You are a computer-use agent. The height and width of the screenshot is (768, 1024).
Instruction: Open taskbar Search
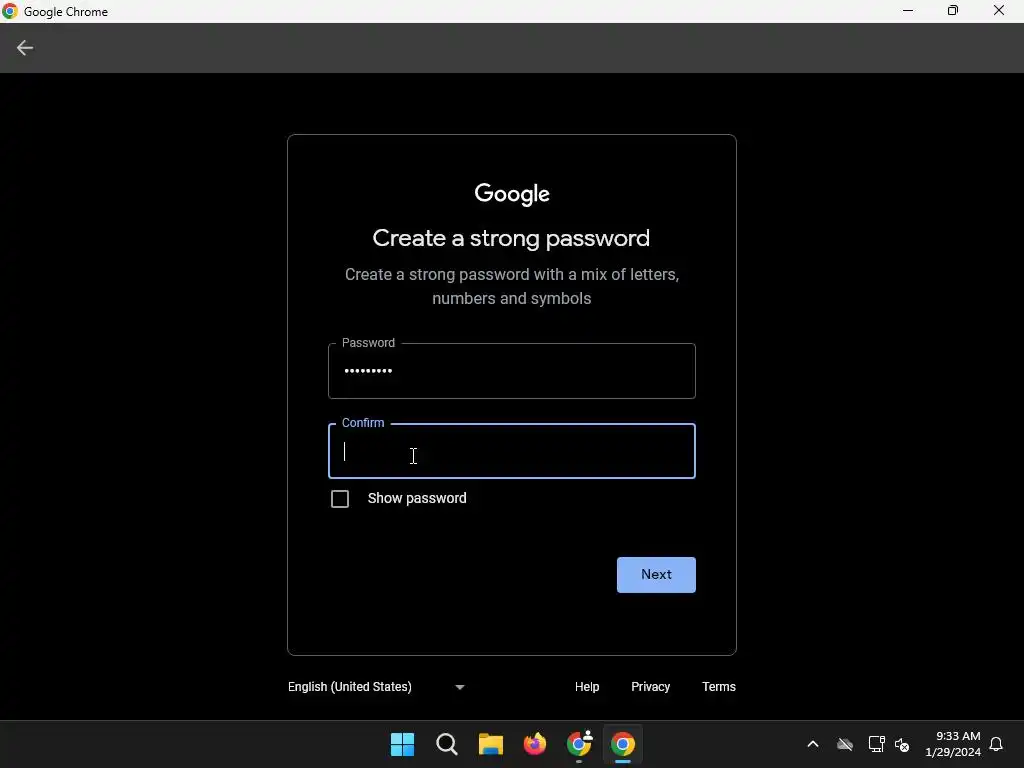coord(447,744)
